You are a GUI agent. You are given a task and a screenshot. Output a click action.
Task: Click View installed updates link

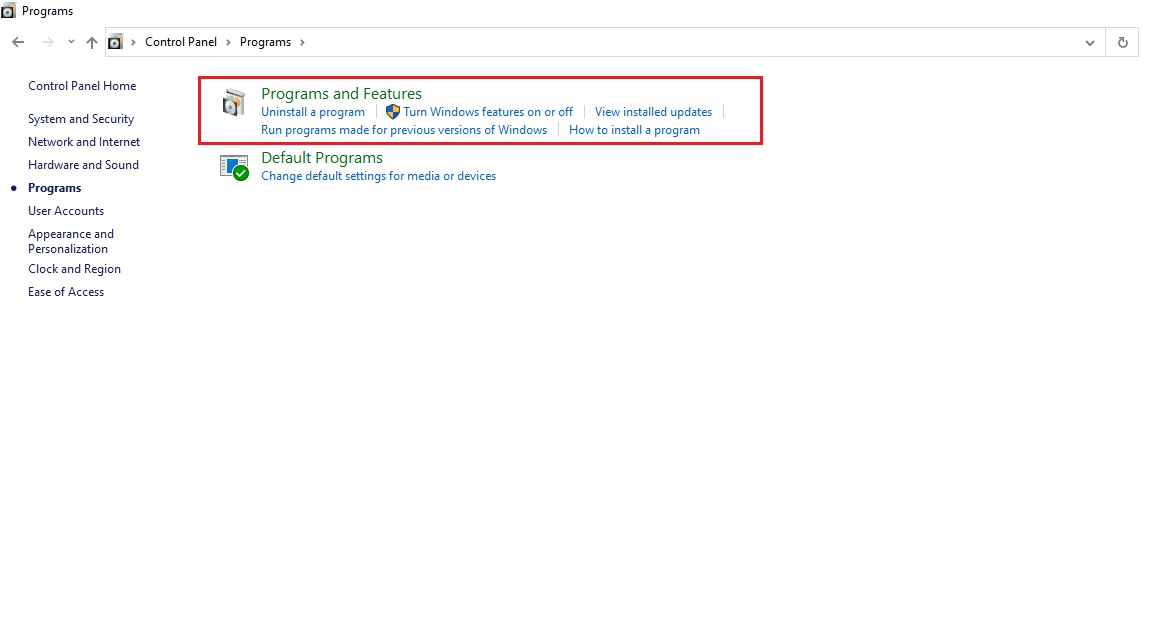pos(654,112)
